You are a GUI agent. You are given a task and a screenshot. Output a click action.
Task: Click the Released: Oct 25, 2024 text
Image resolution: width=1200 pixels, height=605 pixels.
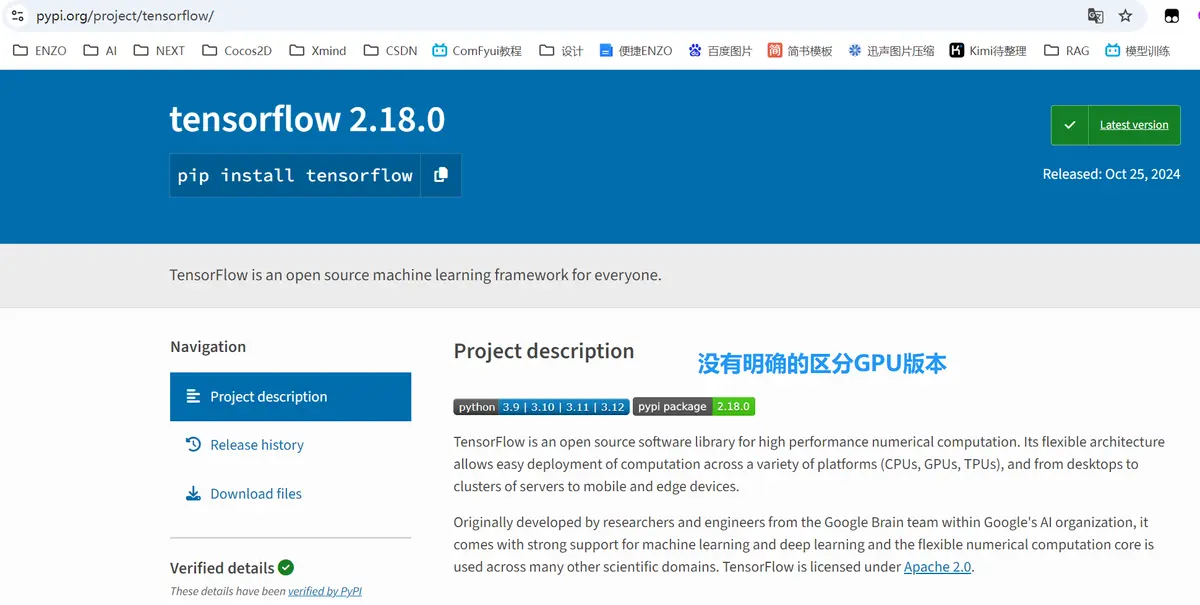(x=1111, y=174)
